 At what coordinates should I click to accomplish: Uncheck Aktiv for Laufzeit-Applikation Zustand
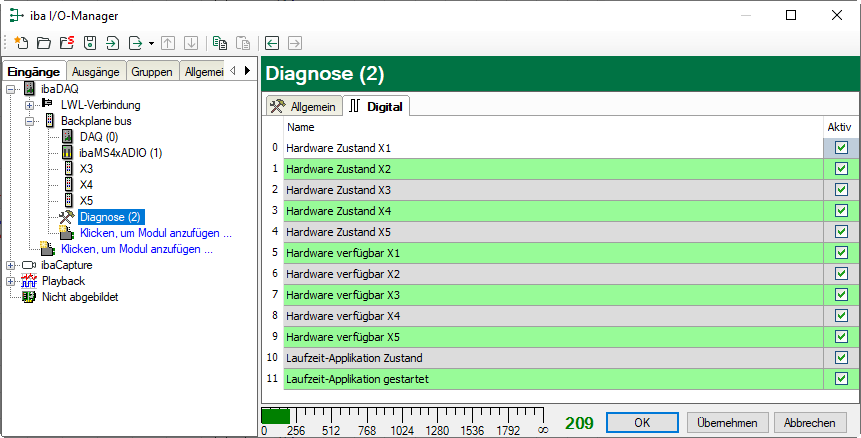tap(841, 357)
